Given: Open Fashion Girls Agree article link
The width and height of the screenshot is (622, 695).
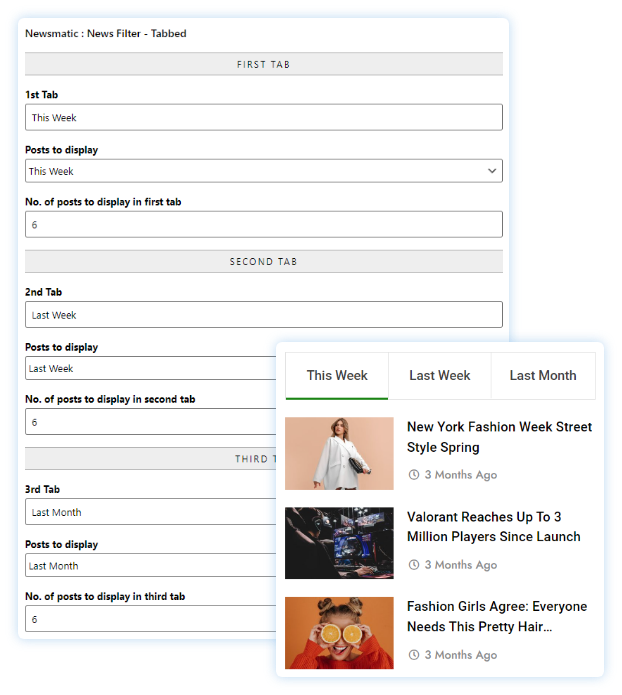Looking at the screenshot, I should coord(497,617).
